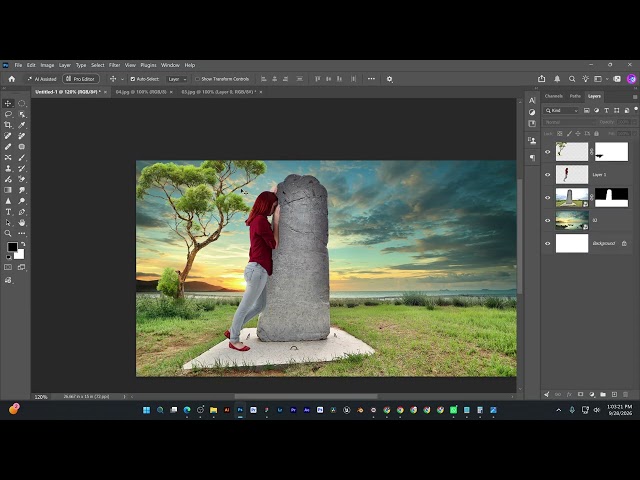Open the notifications bell icon
This screenshot has width=640, height=480.
(557, 79)
